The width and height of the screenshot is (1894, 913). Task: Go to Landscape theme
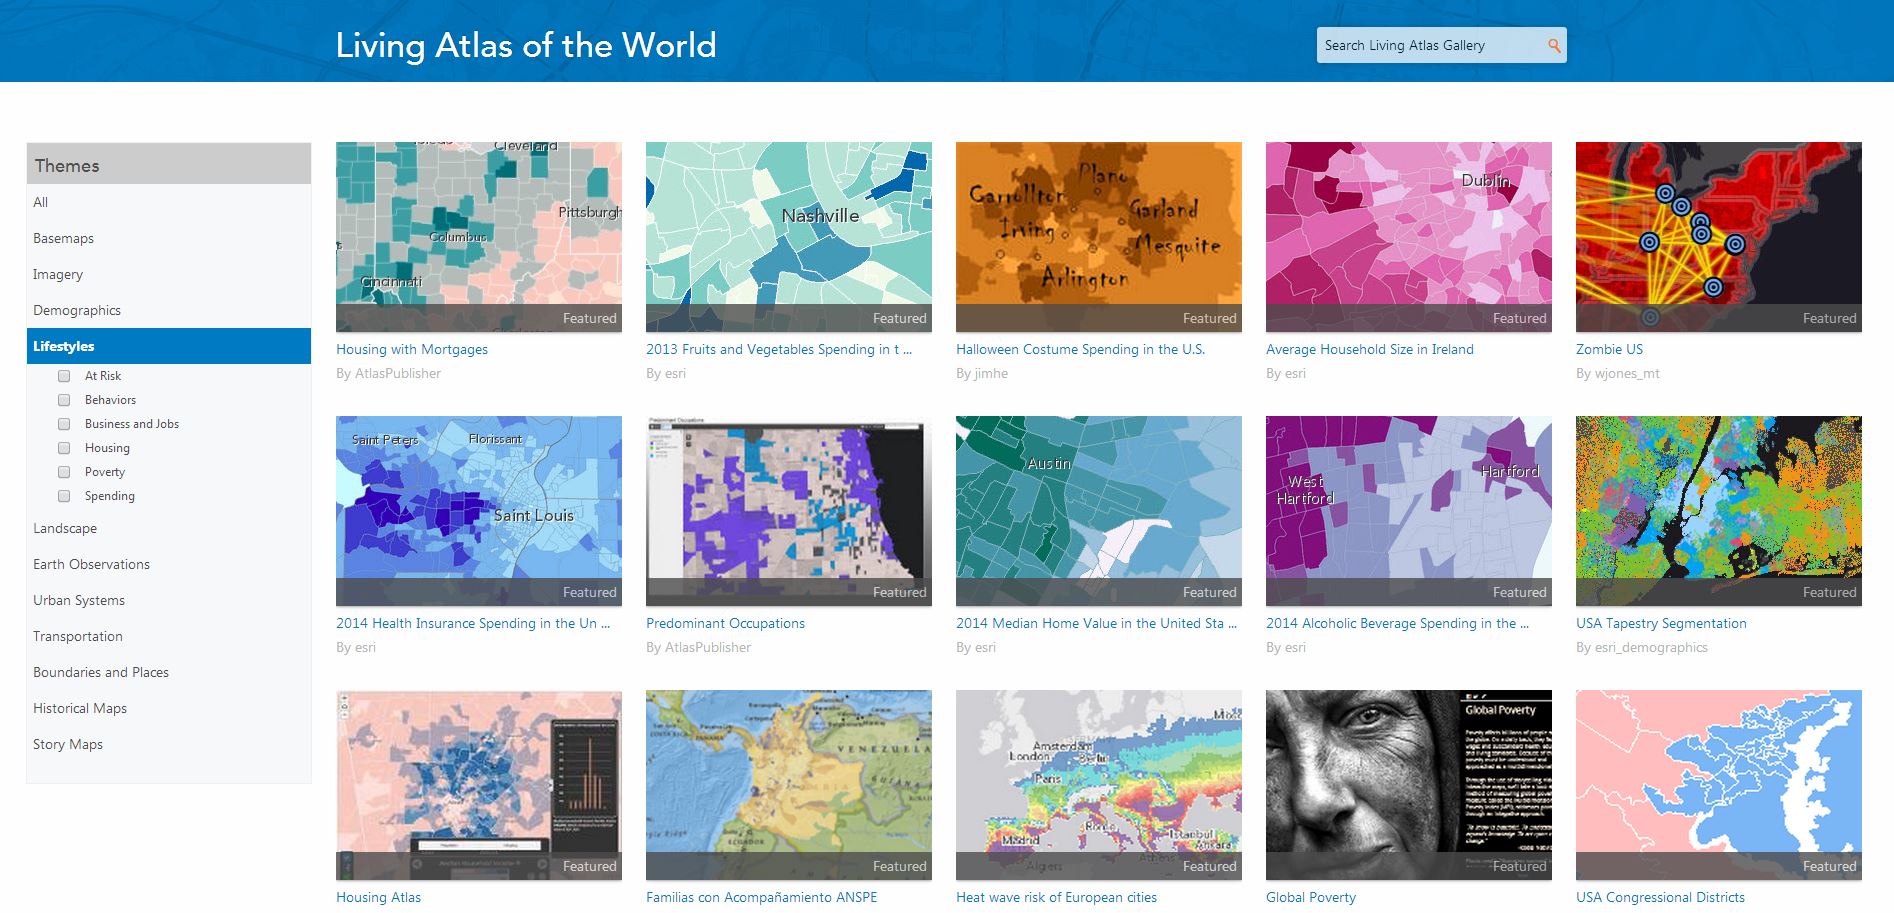tap(169, 528)
